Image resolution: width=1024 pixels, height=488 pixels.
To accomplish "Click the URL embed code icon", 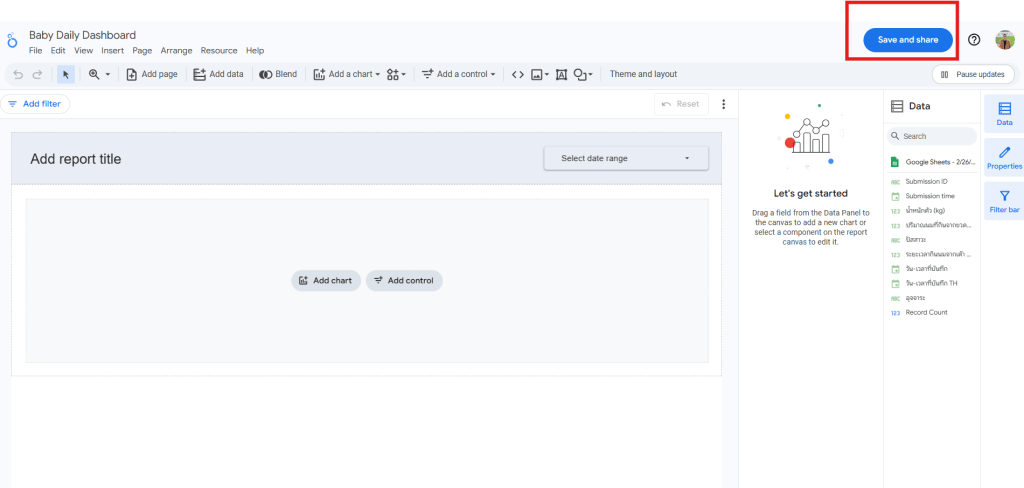I will coord(517,74).
